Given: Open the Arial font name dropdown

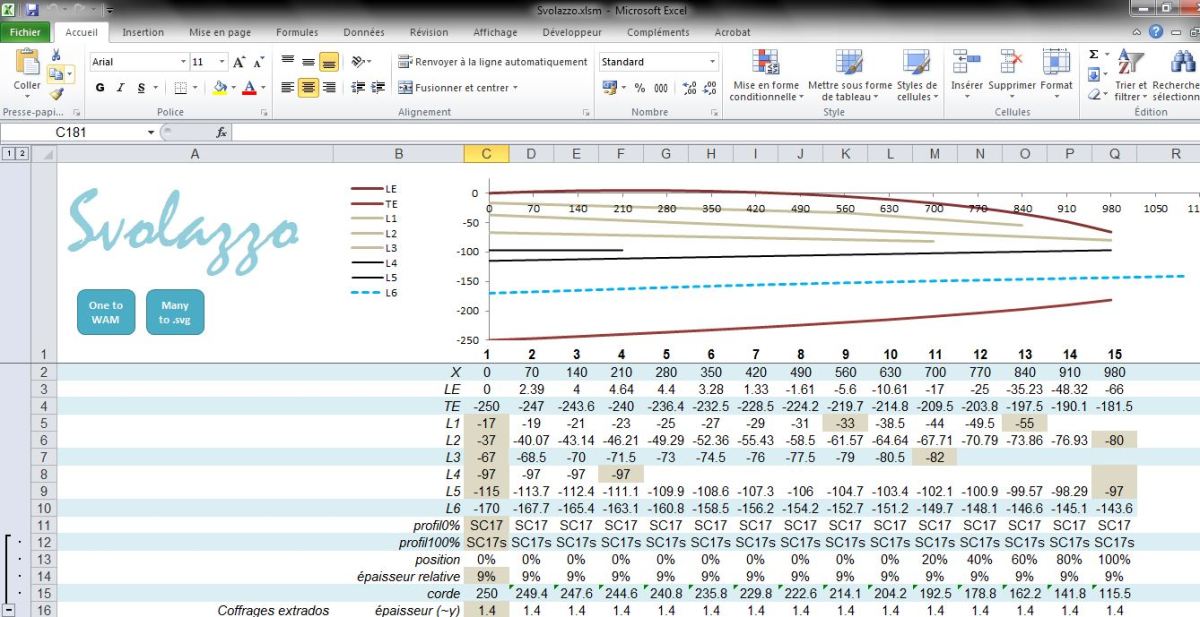Looking at the screenshot, I should coord(182,62).
